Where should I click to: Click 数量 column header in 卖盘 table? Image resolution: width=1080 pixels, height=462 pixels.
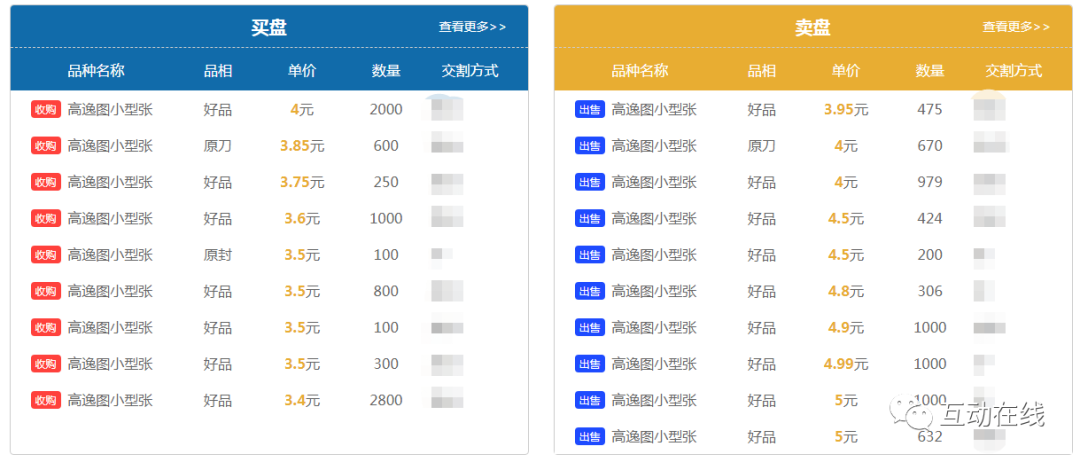tap(931, 70)
